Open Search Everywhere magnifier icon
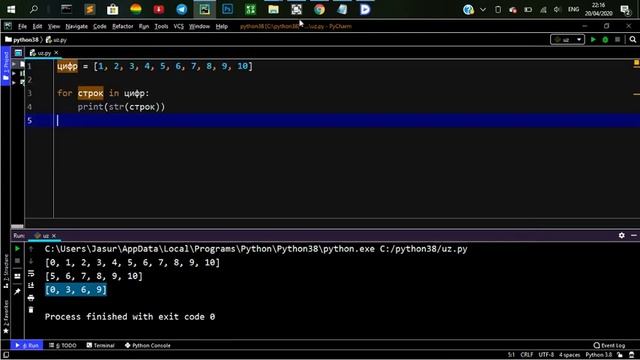The height and width of the screenshot is (360, 640). click(x=633, y=40)
